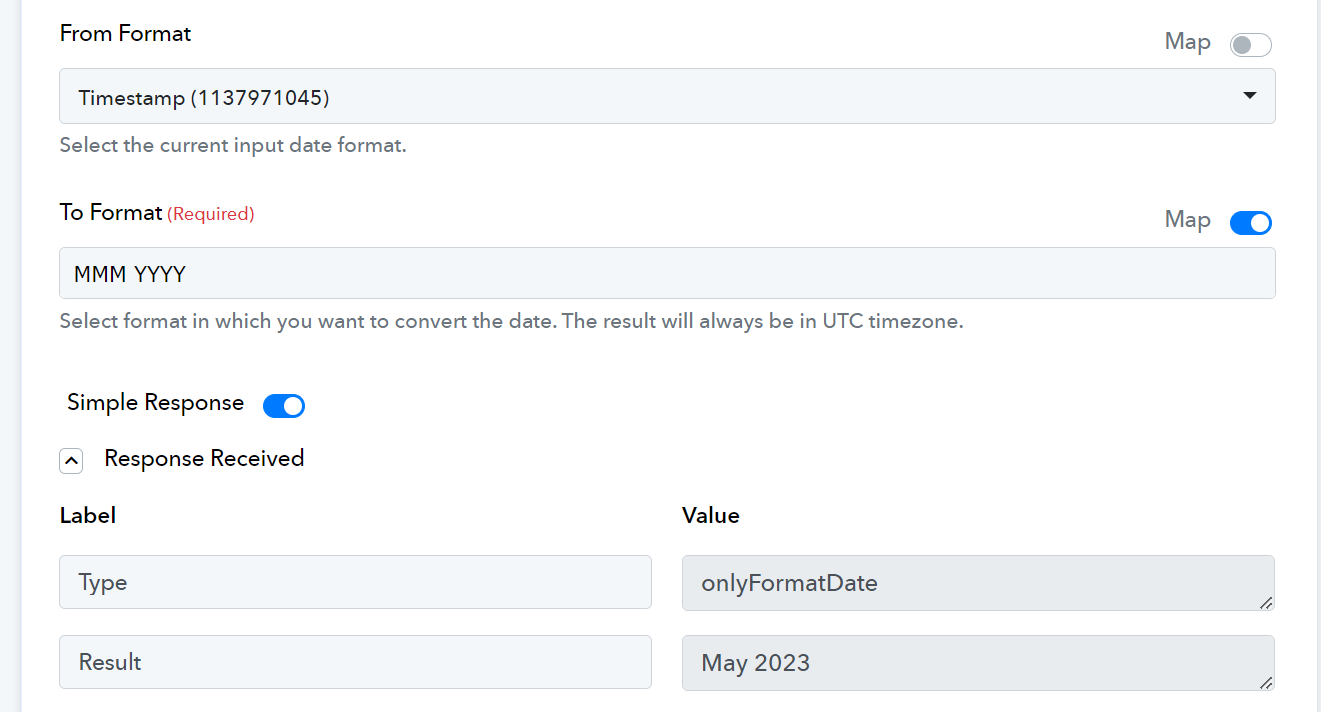Image resolution: width=1321 pixels, height=712 pixels.
Task: Select the Type label field
Action: point(355,582)
